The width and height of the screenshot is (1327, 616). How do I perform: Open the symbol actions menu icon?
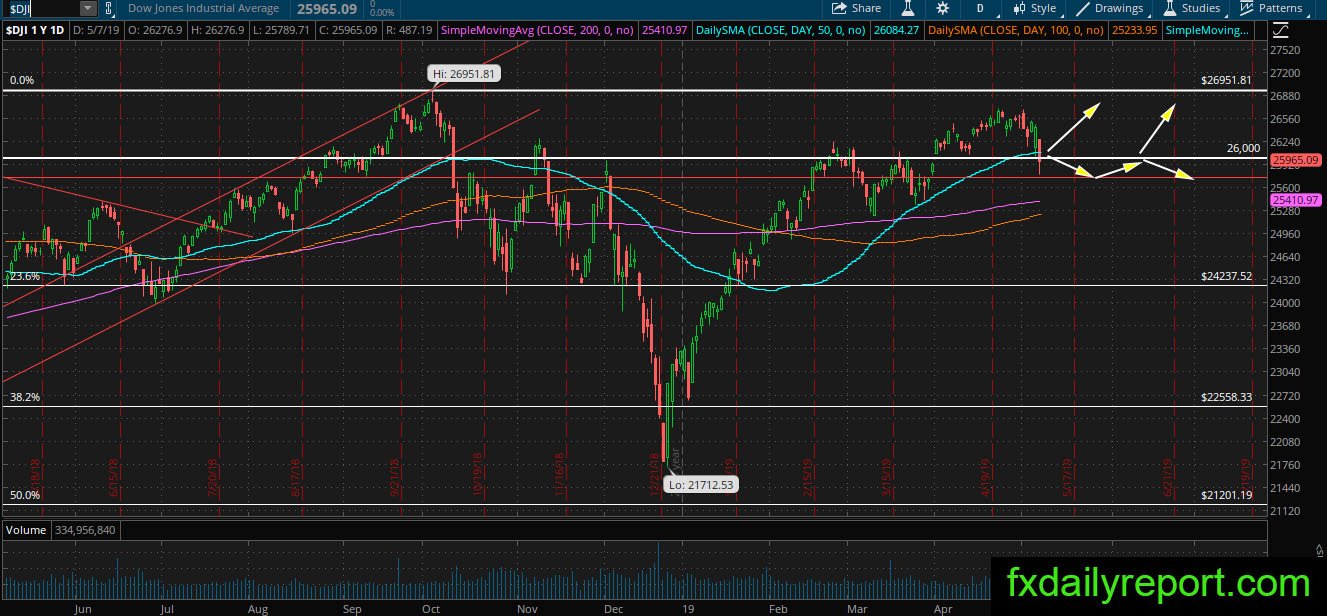coord(110,8)
